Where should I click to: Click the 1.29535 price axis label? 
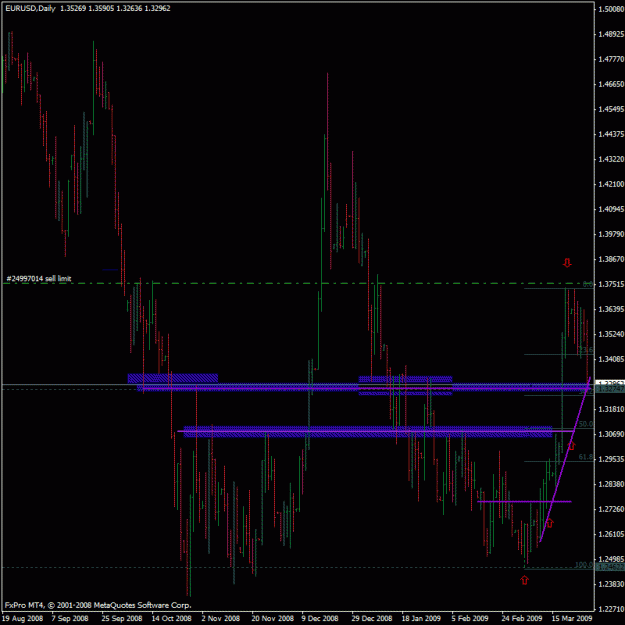pos(611,459)
